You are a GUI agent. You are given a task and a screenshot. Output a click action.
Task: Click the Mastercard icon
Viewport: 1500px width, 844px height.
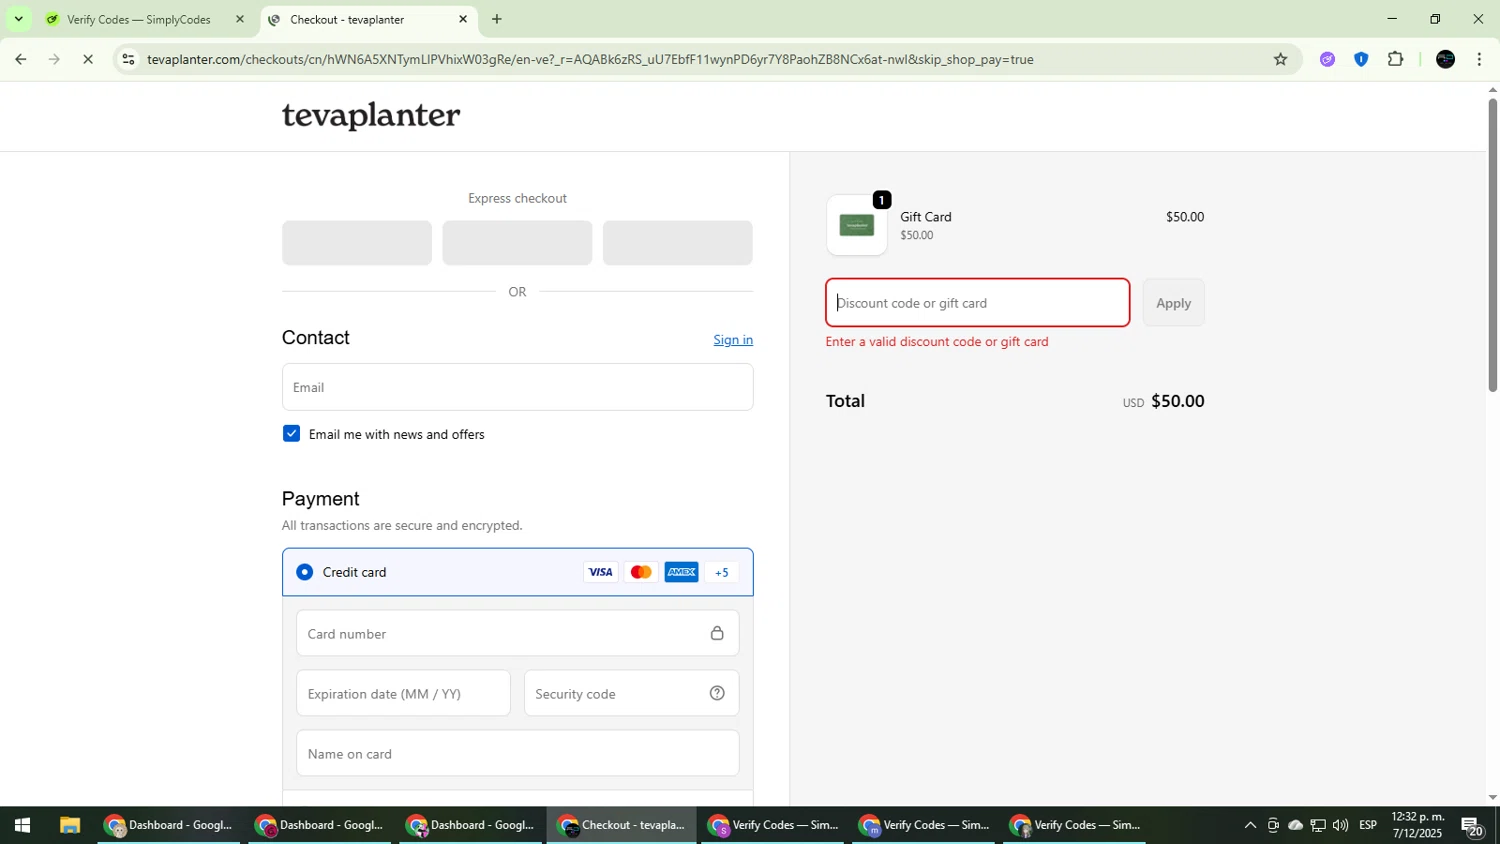pos(641,572)
